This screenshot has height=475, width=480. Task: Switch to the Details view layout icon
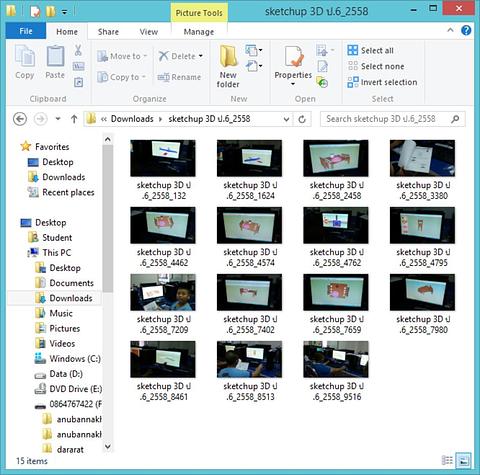pyautogui.click(x=447, y=460)
